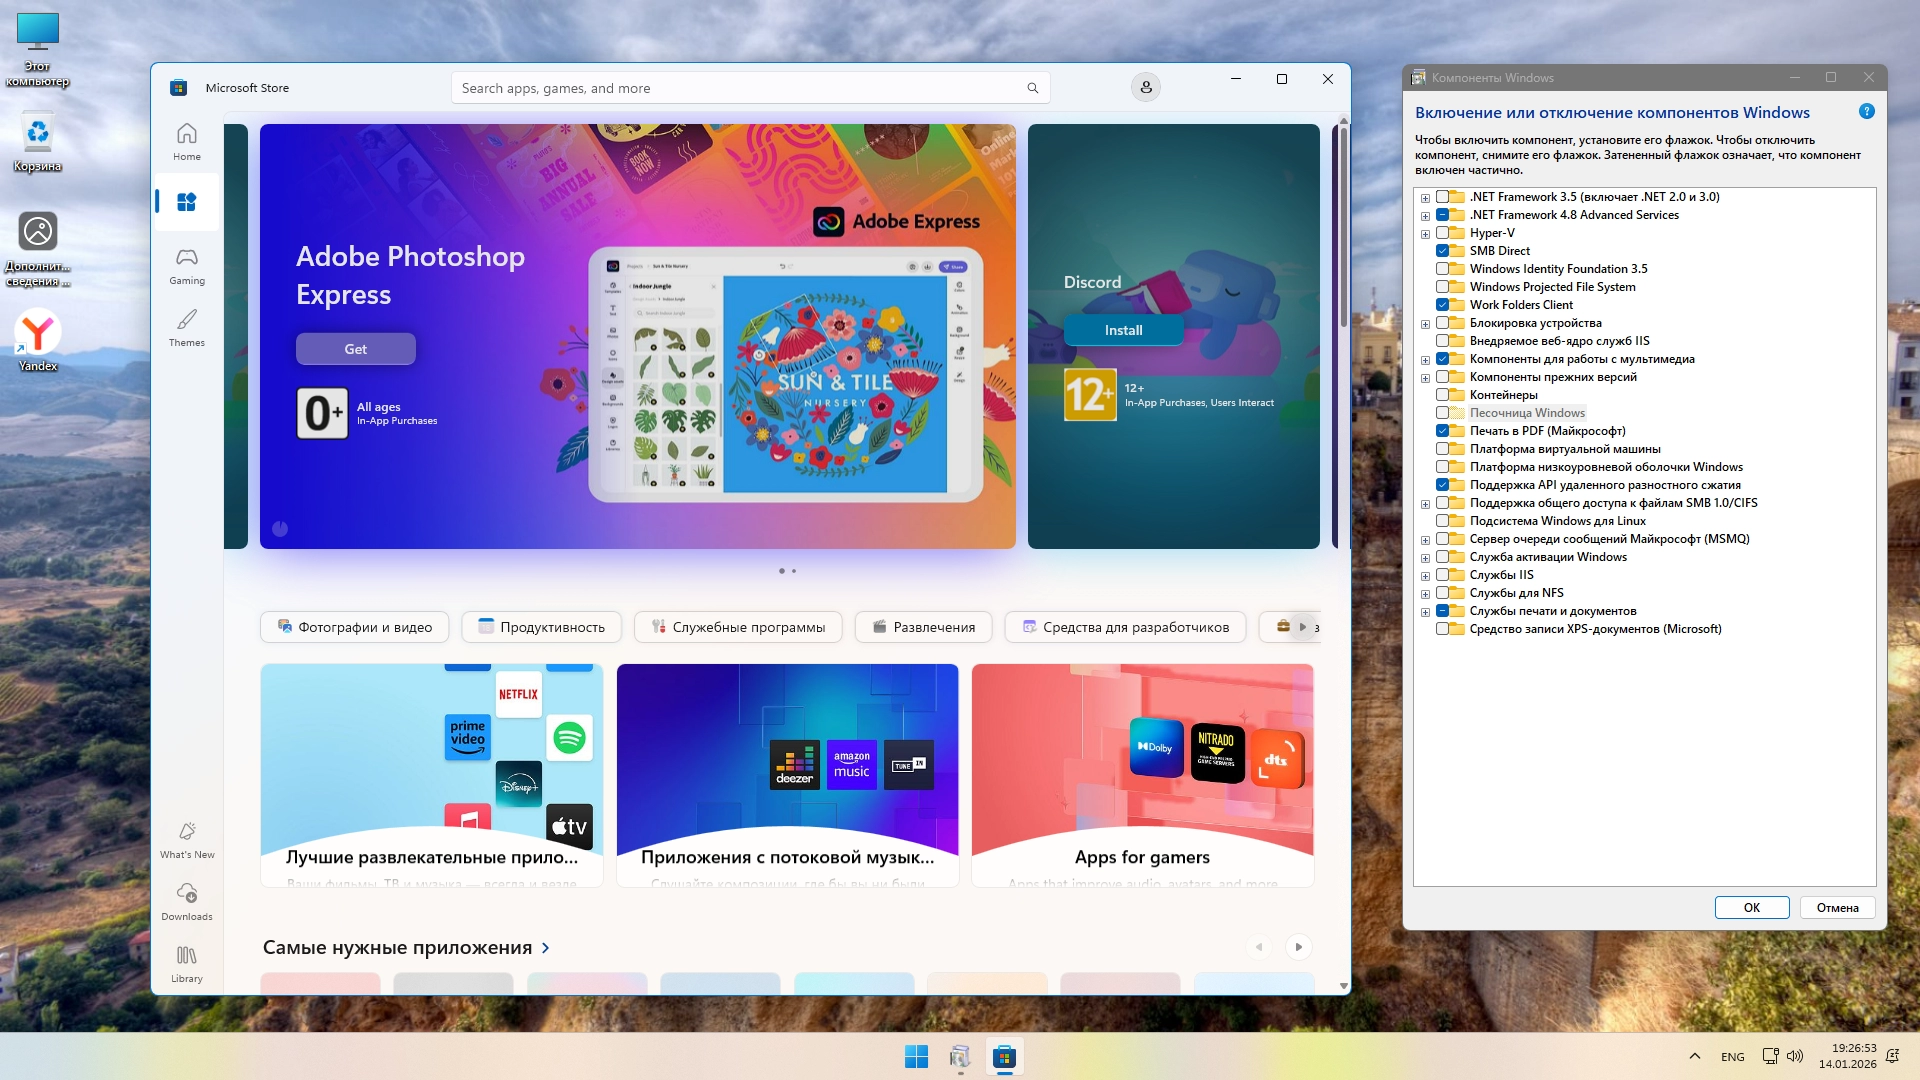Click the search magnifier icon in Store
Screen dimensions: 1920x1080
click(x=1032, y=88)
